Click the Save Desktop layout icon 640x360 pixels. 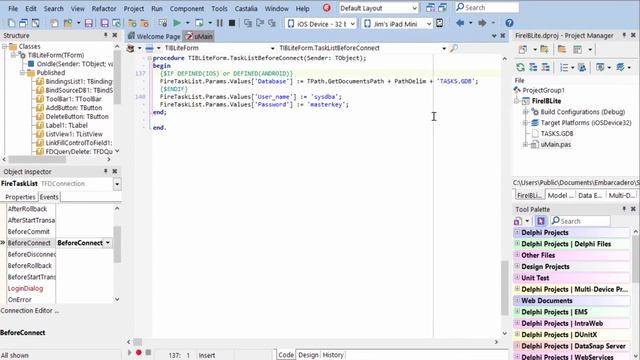(430, 8)
